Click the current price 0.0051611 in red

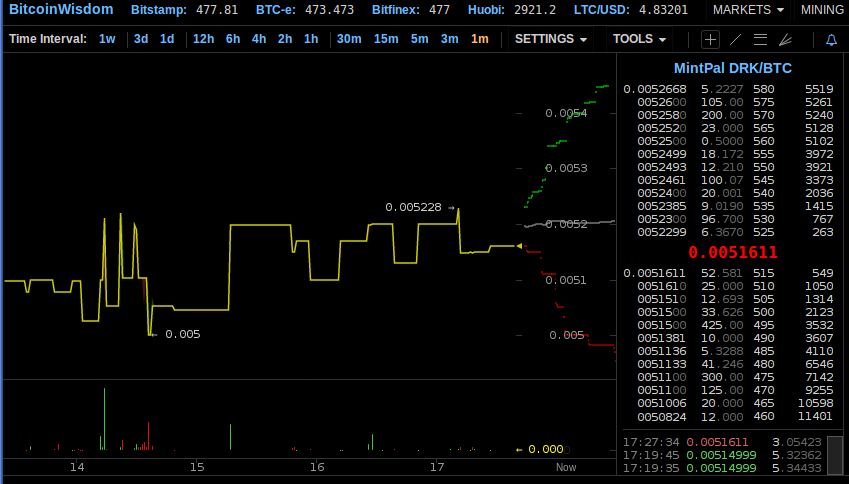[x=733, y=252]
